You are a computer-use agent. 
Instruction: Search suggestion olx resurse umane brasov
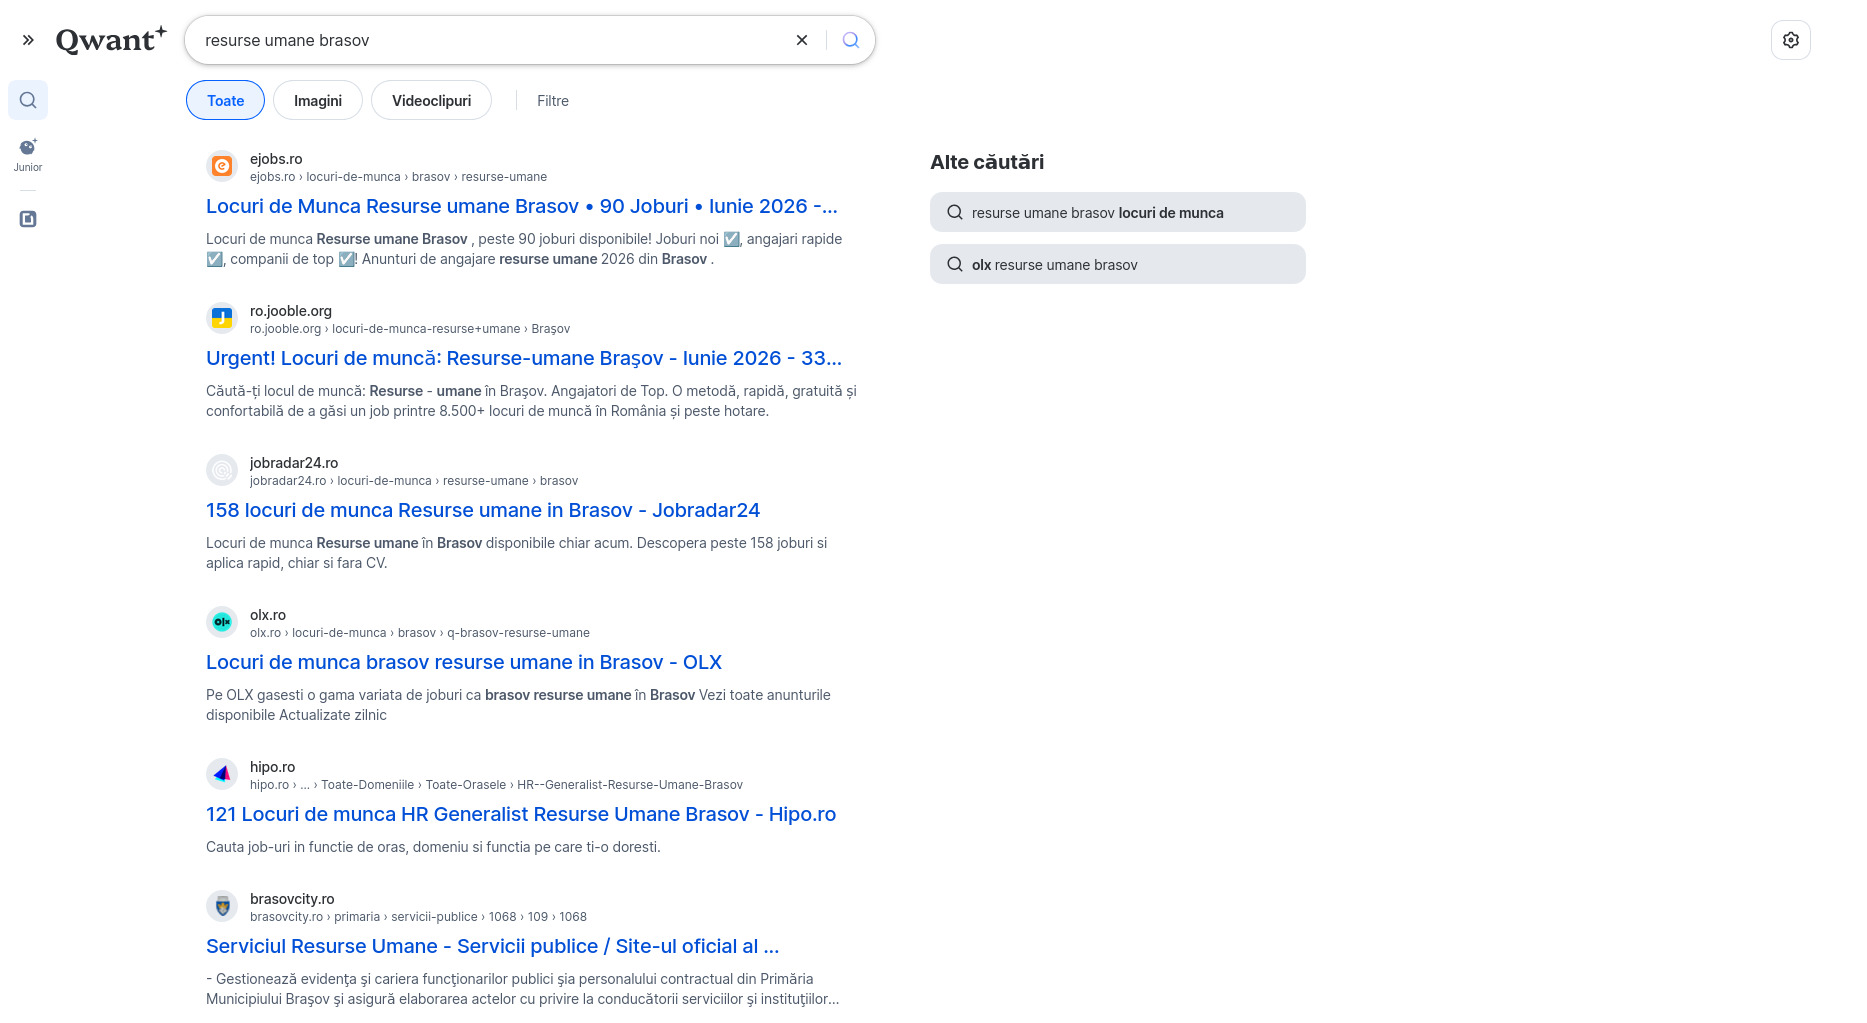click(x=1118, y=264)
